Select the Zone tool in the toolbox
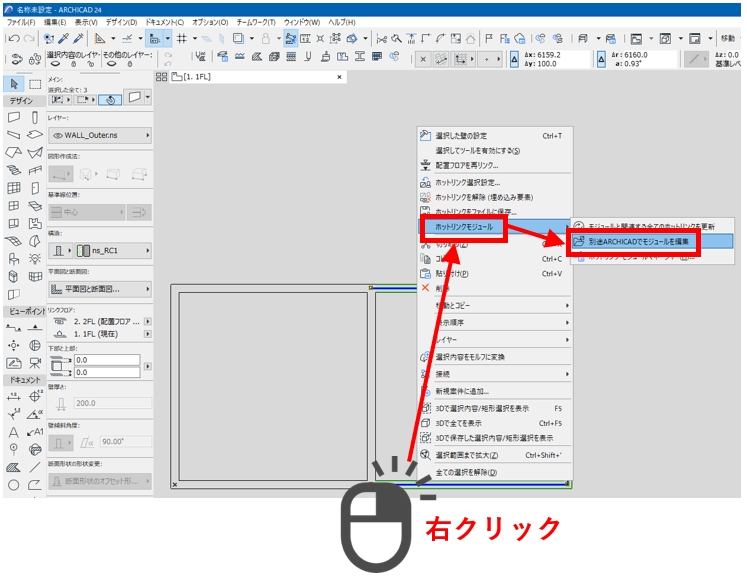The width and height of the screenshot is (747, 580). tap(35, 224)
